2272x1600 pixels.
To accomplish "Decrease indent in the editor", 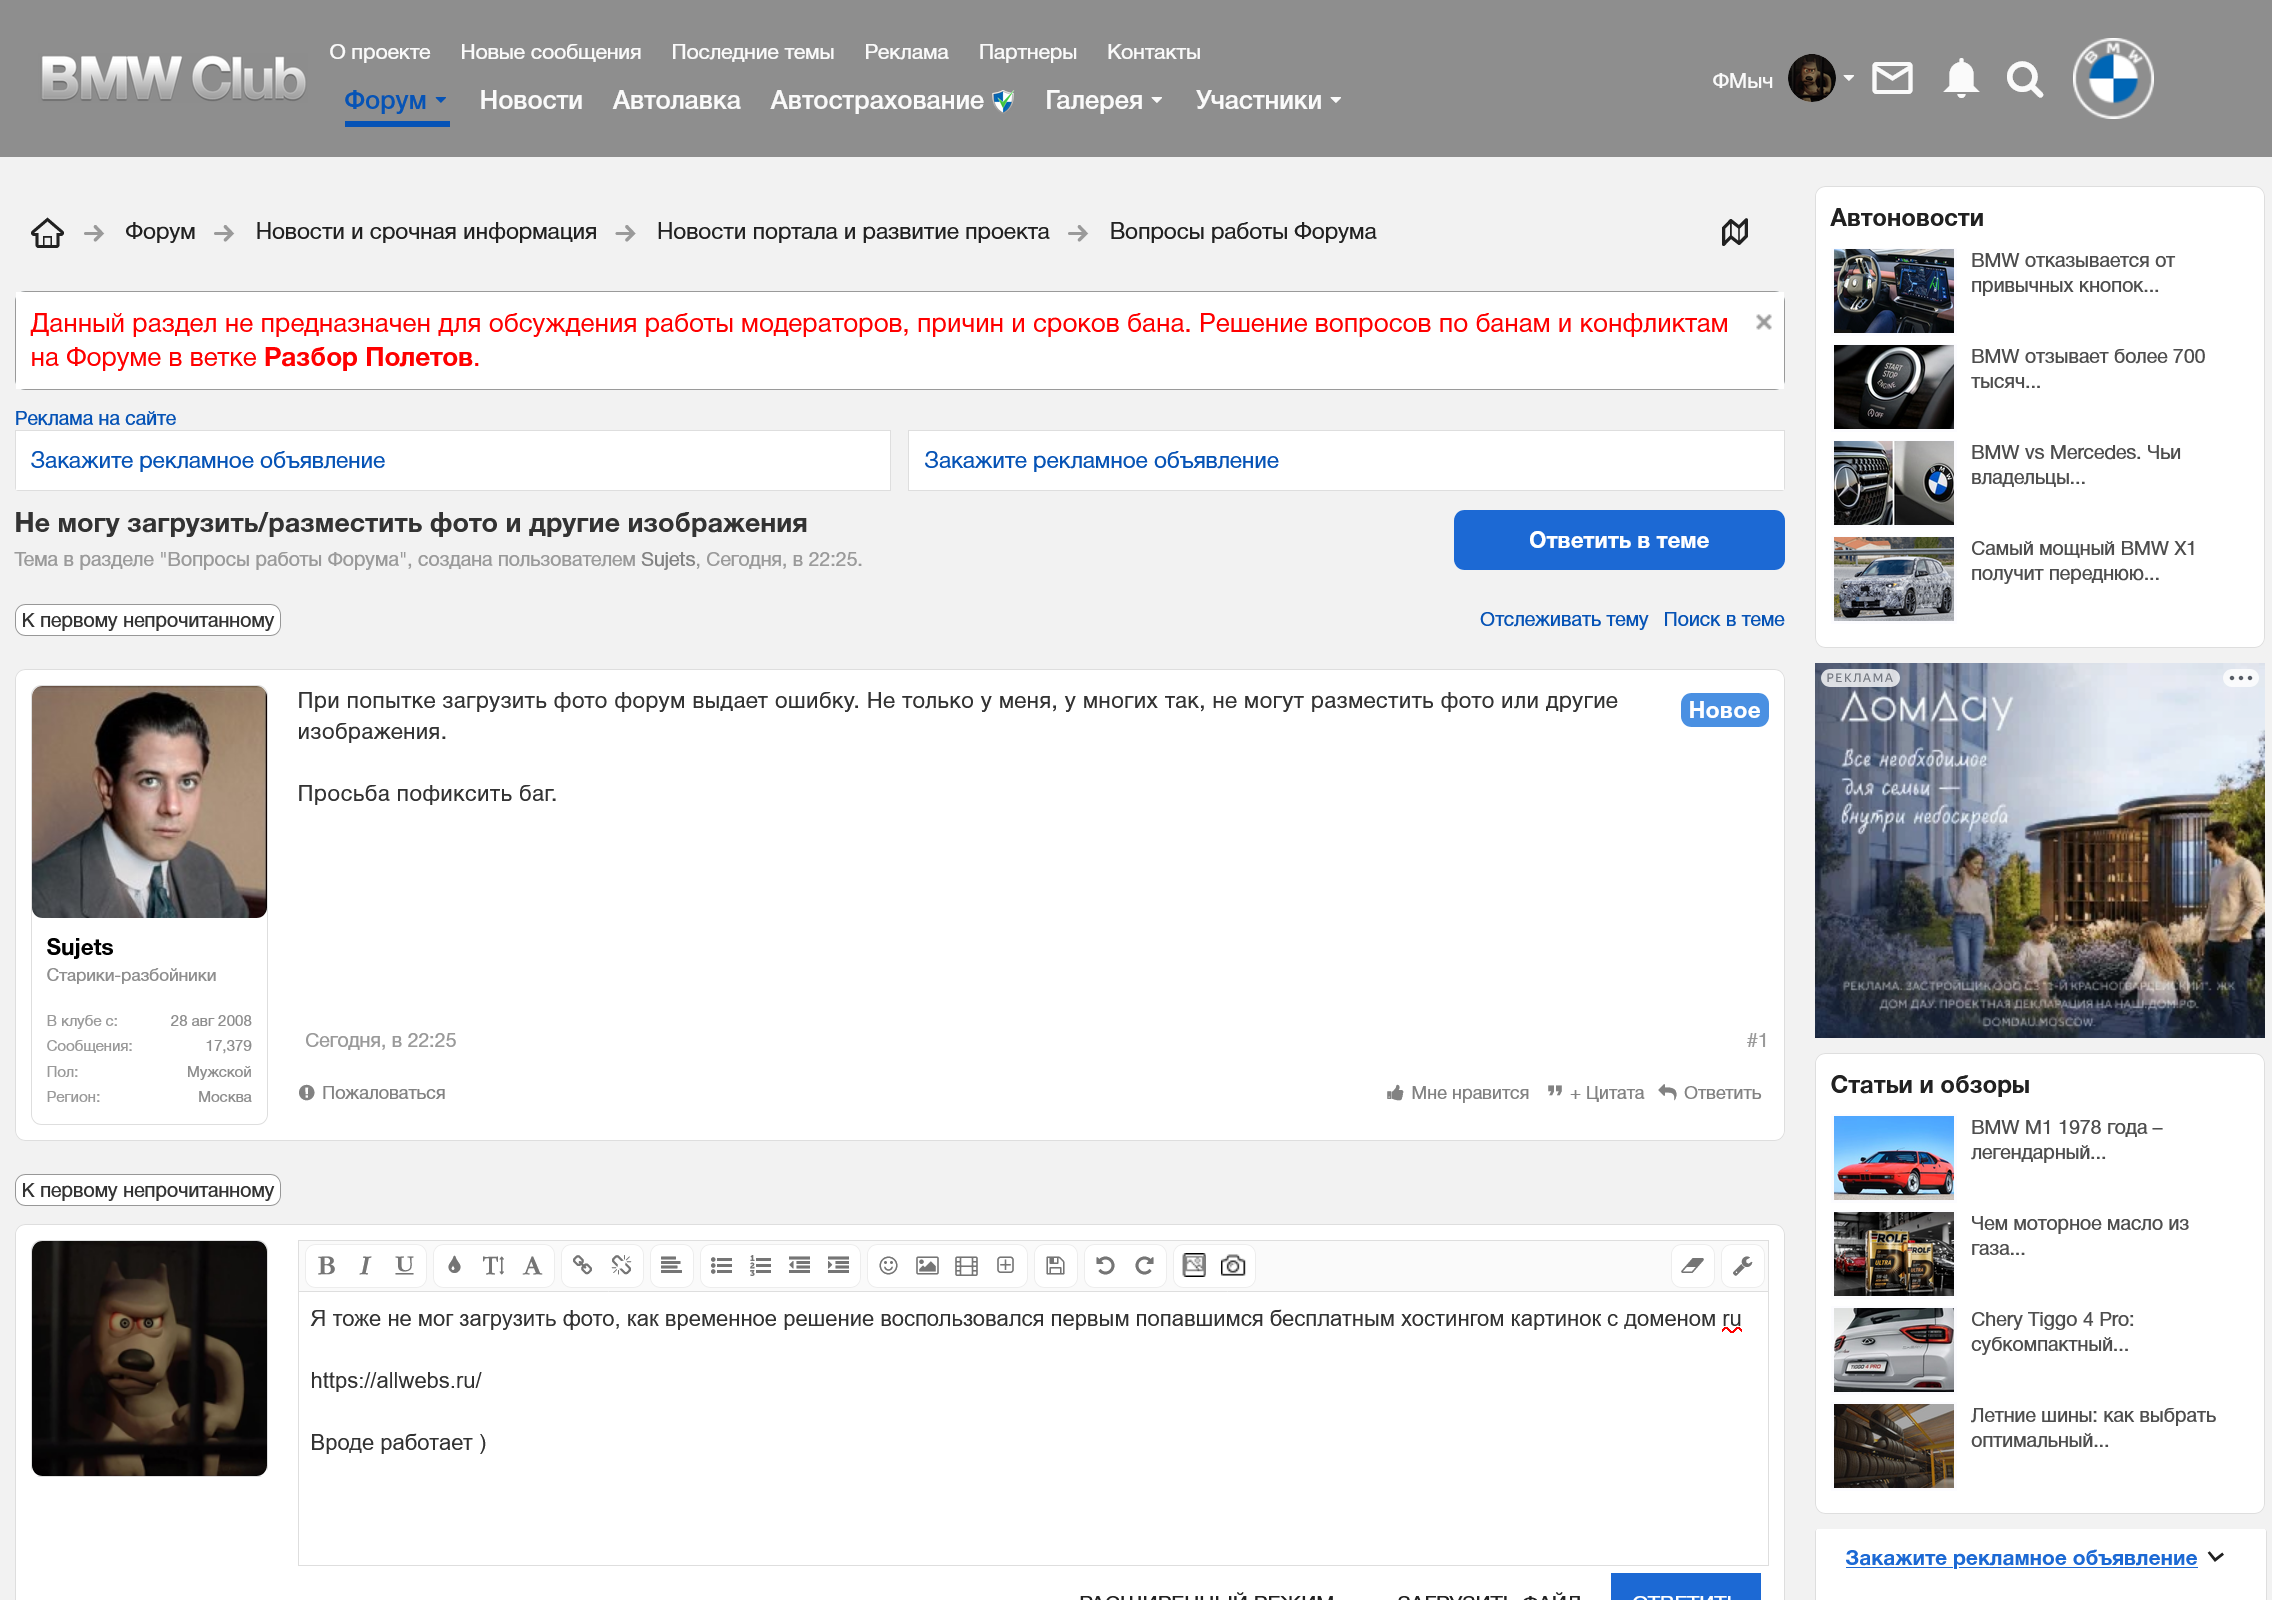I will point(799,1266).
